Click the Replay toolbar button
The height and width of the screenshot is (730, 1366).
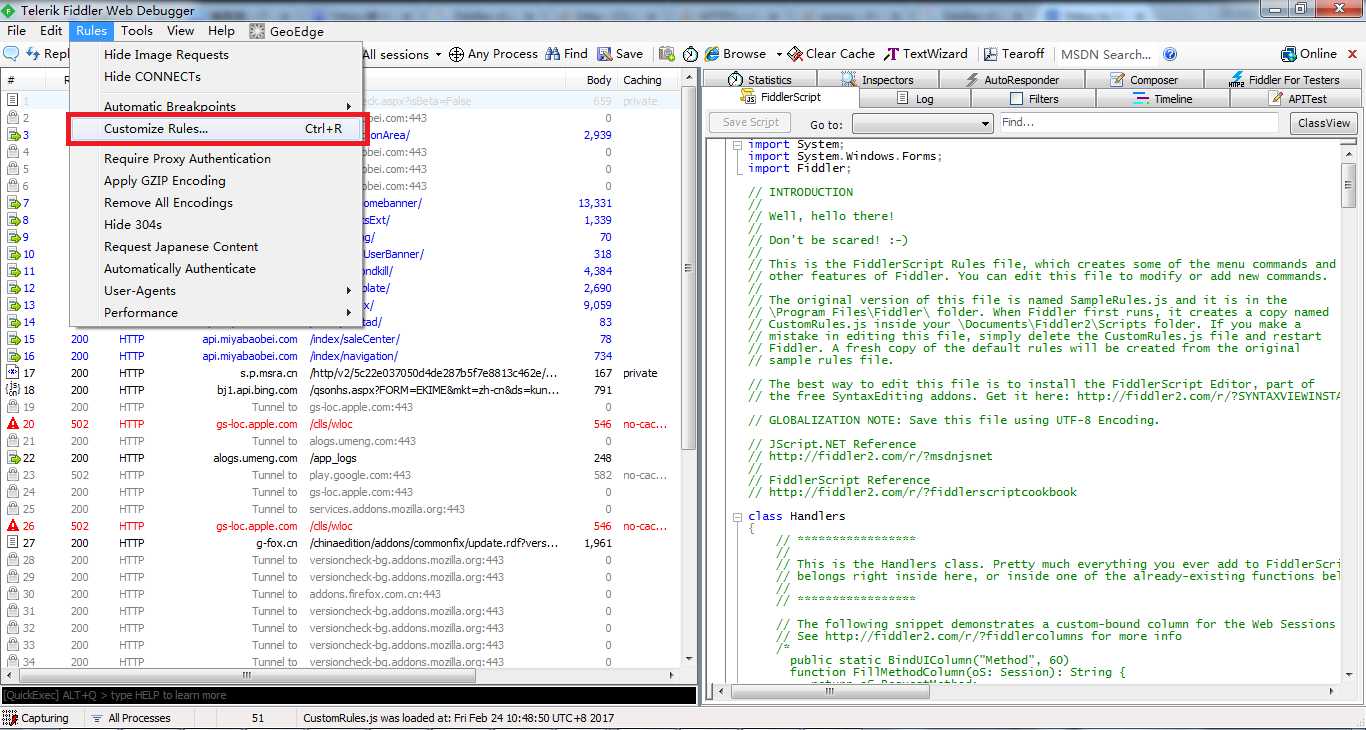pyautogui.click(x=48, y=54)
